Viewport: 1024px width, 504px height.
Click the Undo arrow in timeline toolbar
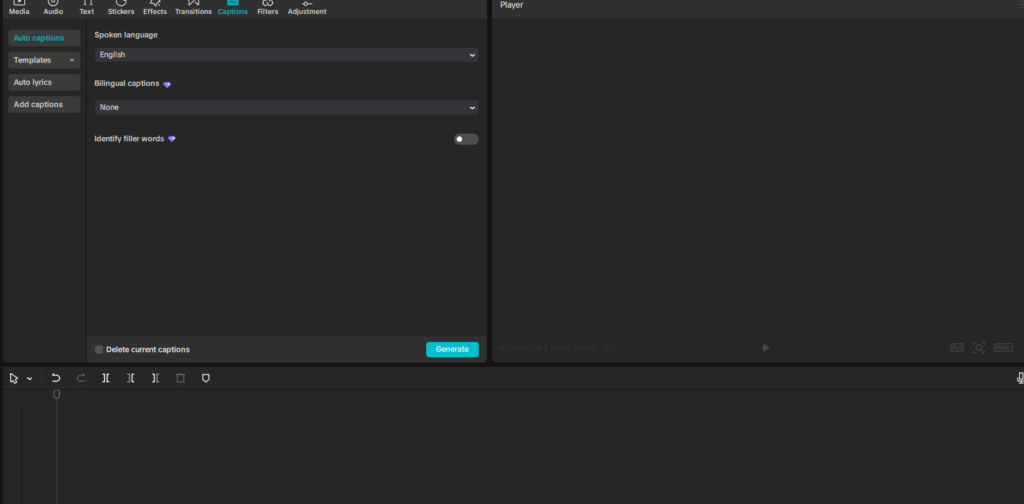pos(56,379)
